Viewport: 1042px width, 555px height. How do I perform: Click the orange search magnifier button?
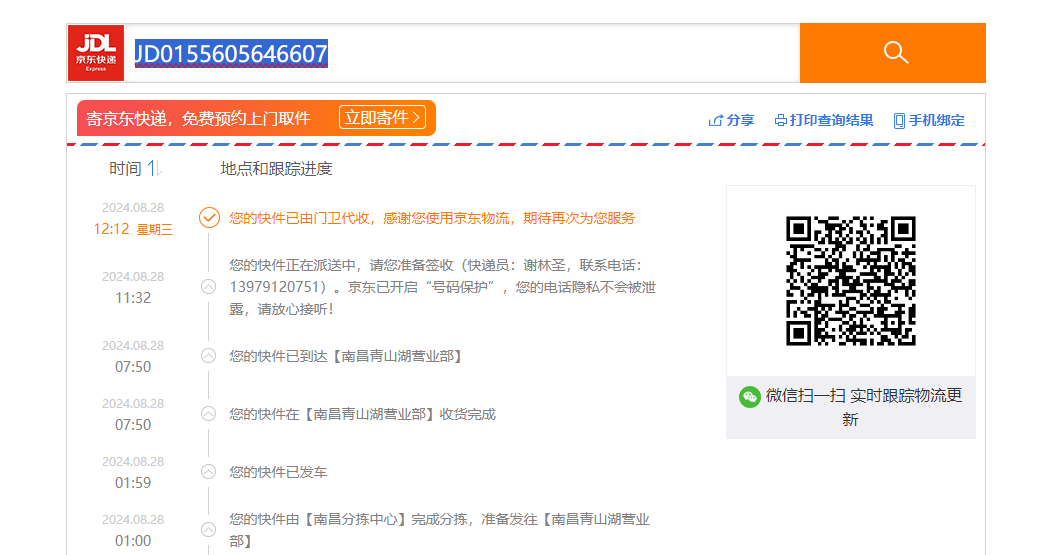click(892, 53)
